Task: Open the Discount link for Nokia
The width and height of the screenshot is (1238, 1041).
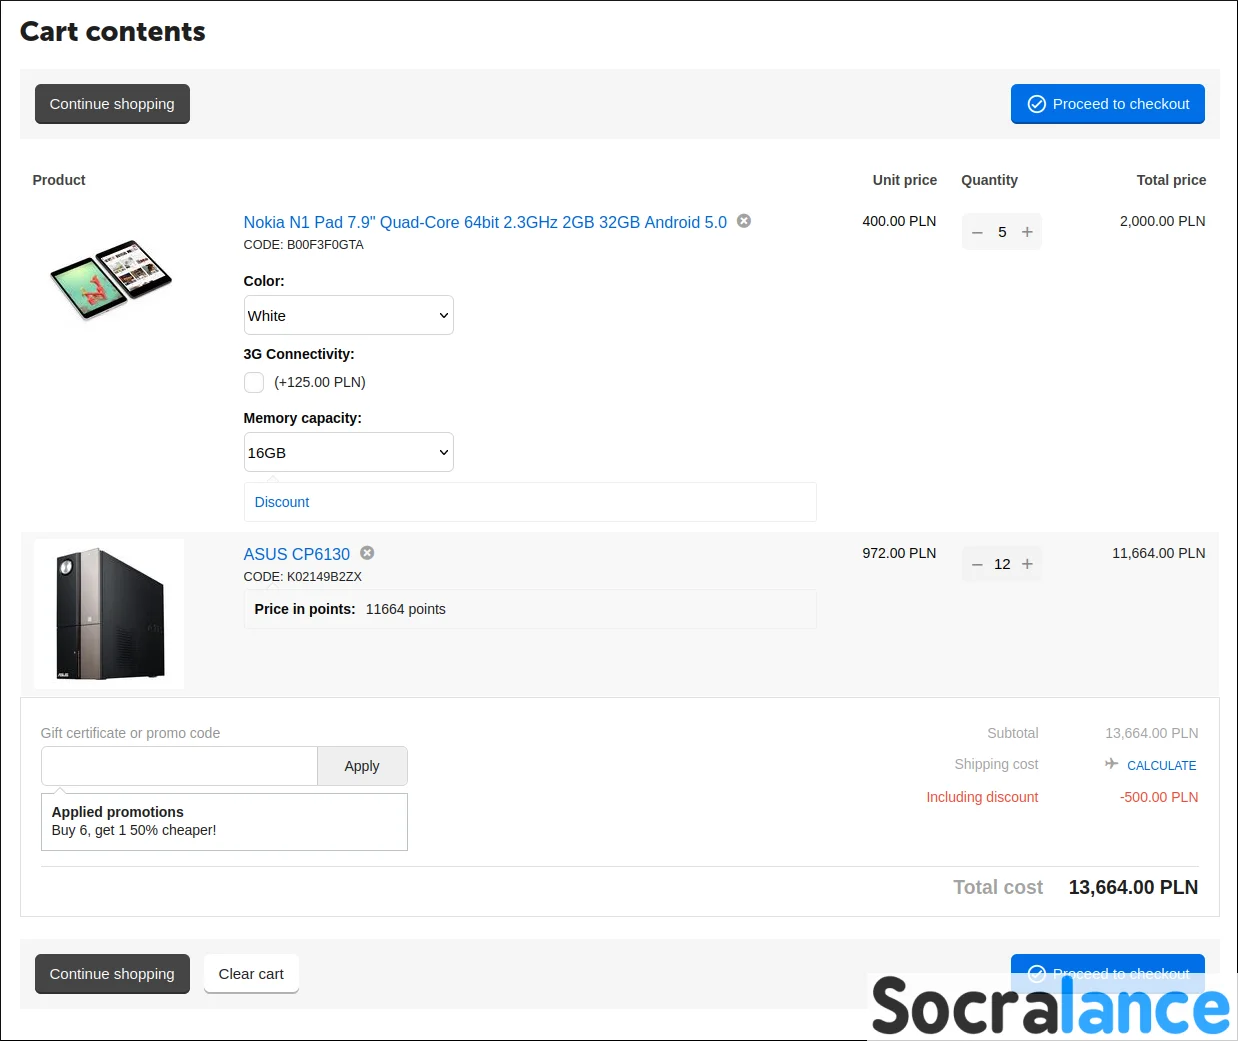Action: click(x=282, y=502)
